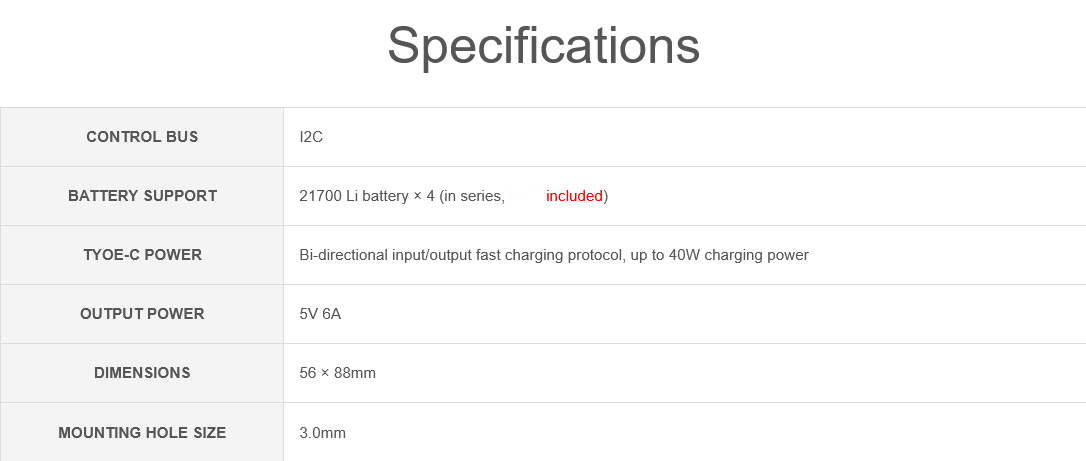Select the DIMENSIONS label cell
The width and height of the screenshot is (1086, 461).
point(142,372)
